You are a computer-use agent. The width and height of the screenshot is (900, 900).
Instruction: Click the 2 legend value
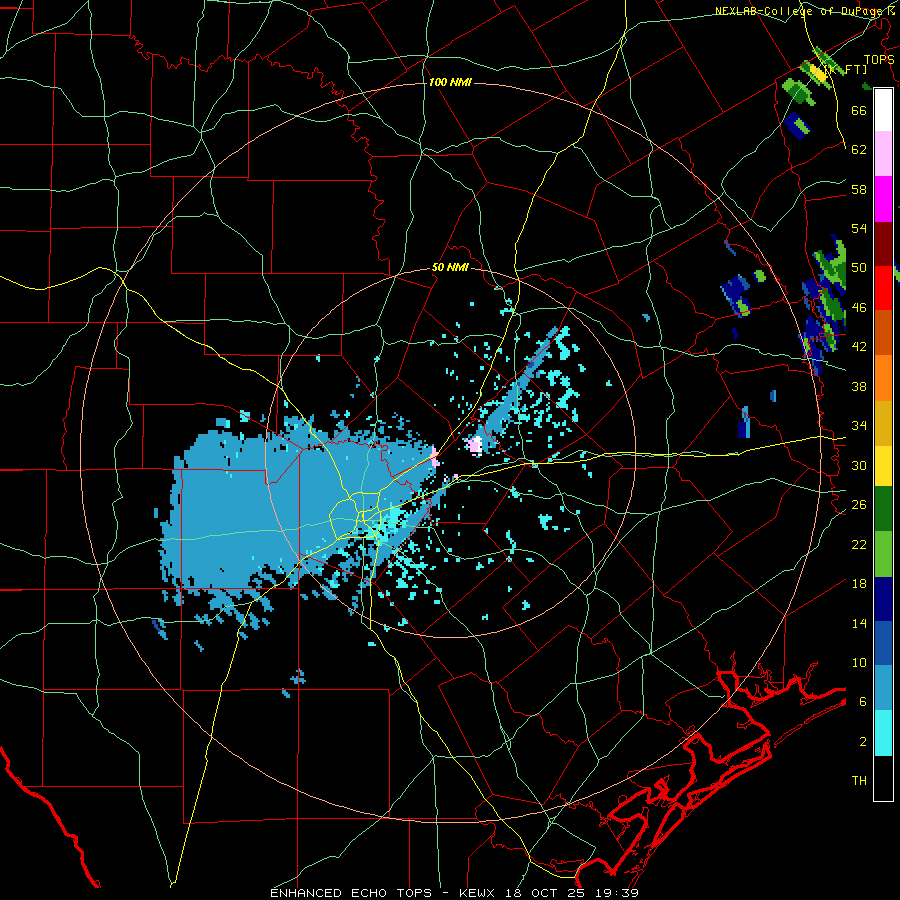point(863,742)
